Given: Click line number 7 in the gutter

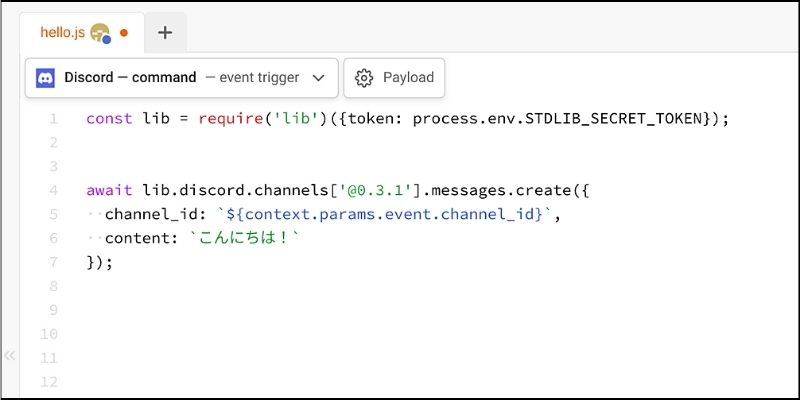Looking at the screenshot, I should 54,262.
